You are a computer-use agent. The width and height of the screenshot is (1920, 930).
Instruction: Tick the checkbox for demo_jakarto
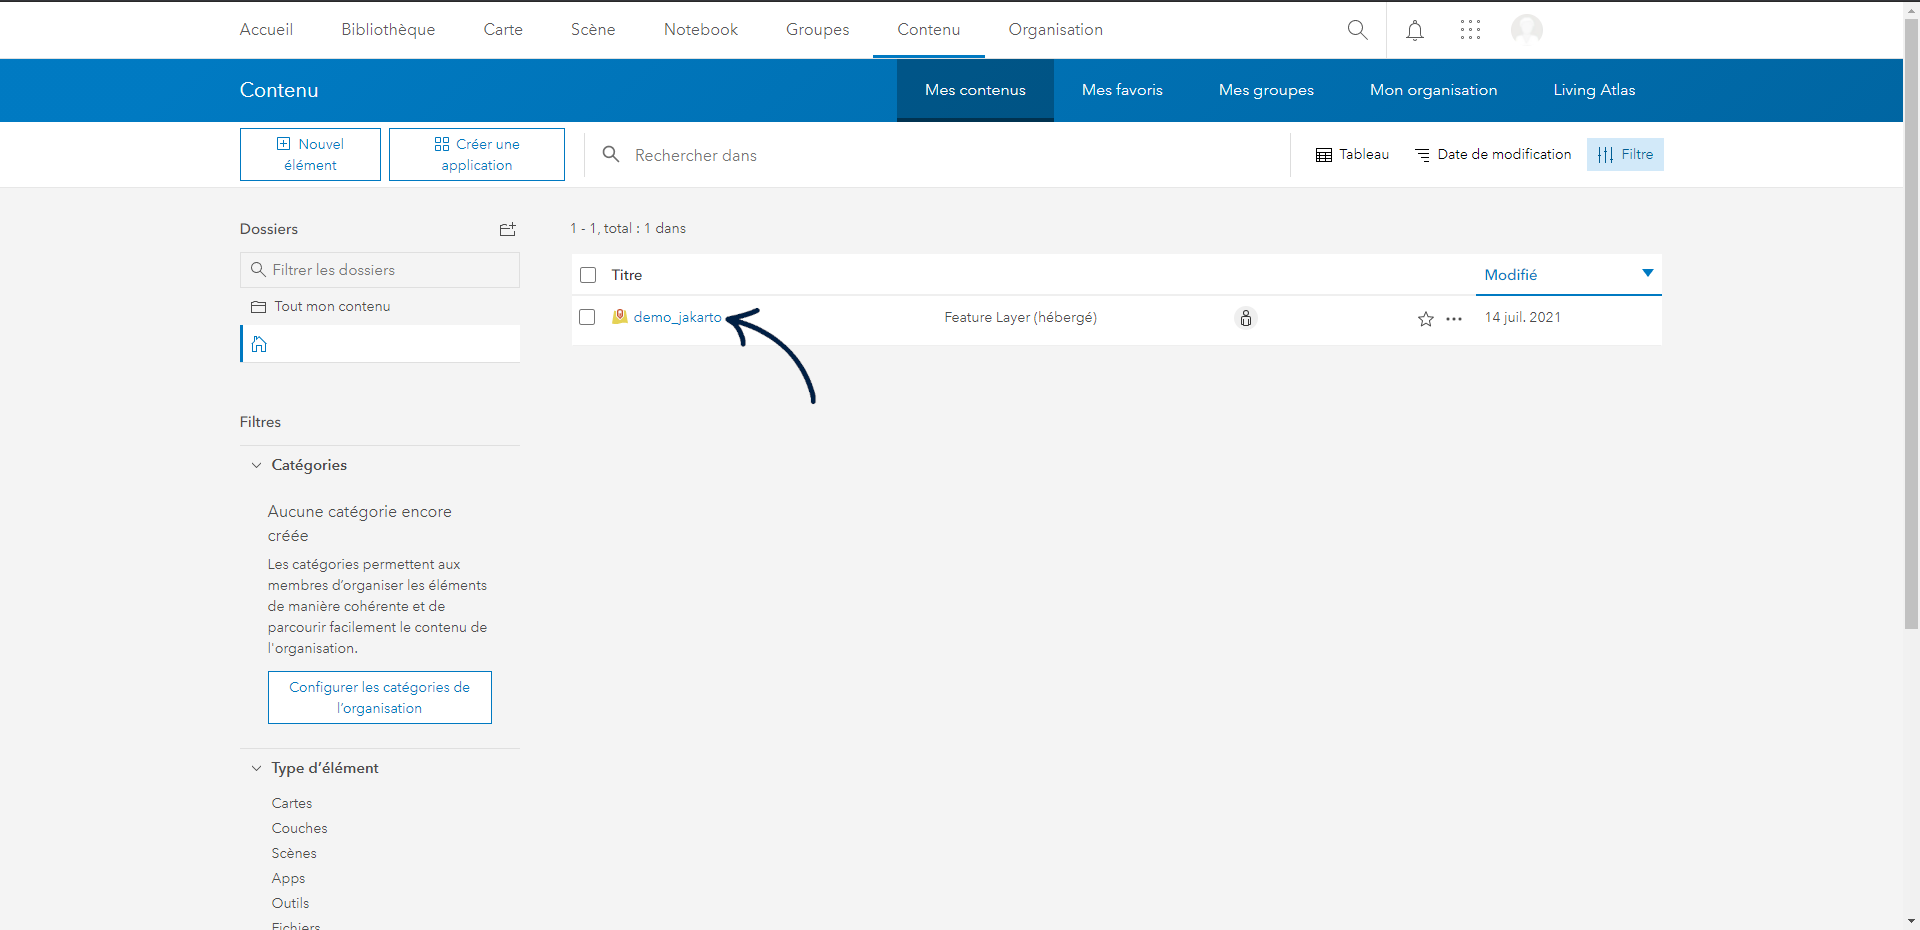tap(587, 317)
